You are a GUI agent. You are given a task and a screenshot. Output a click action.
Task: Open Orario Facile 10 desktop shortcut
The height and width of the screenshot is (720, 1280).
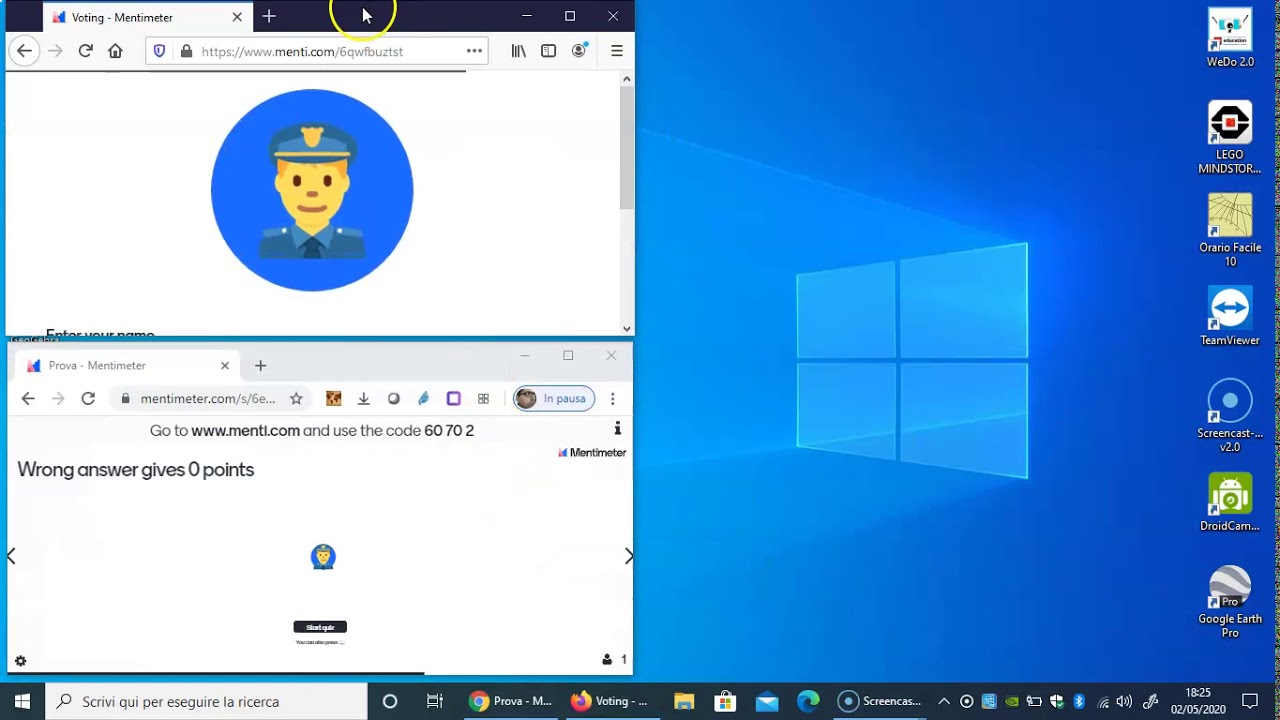(1230, 230)
